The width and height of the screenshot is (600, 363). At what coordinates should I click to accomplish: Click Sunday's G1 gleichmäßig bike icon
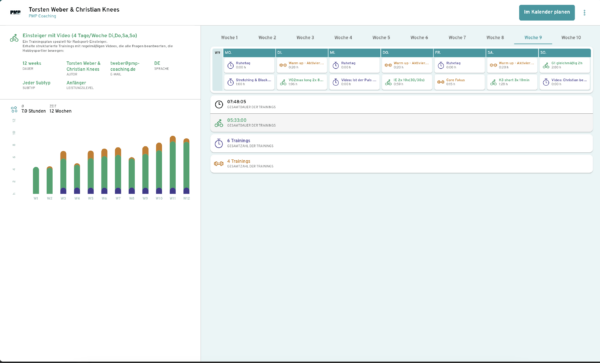pyautogui.click(x=546, y=65)
